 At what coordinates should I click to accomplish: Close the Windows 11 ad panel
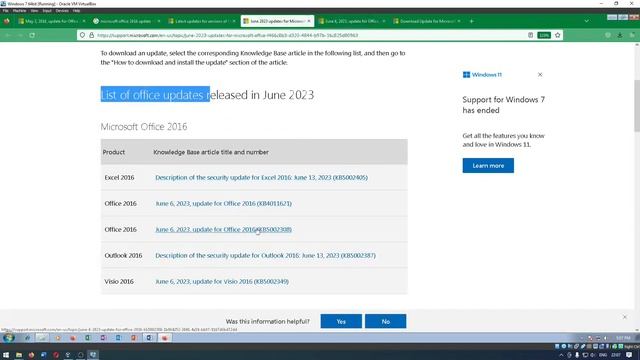point(540,75)
